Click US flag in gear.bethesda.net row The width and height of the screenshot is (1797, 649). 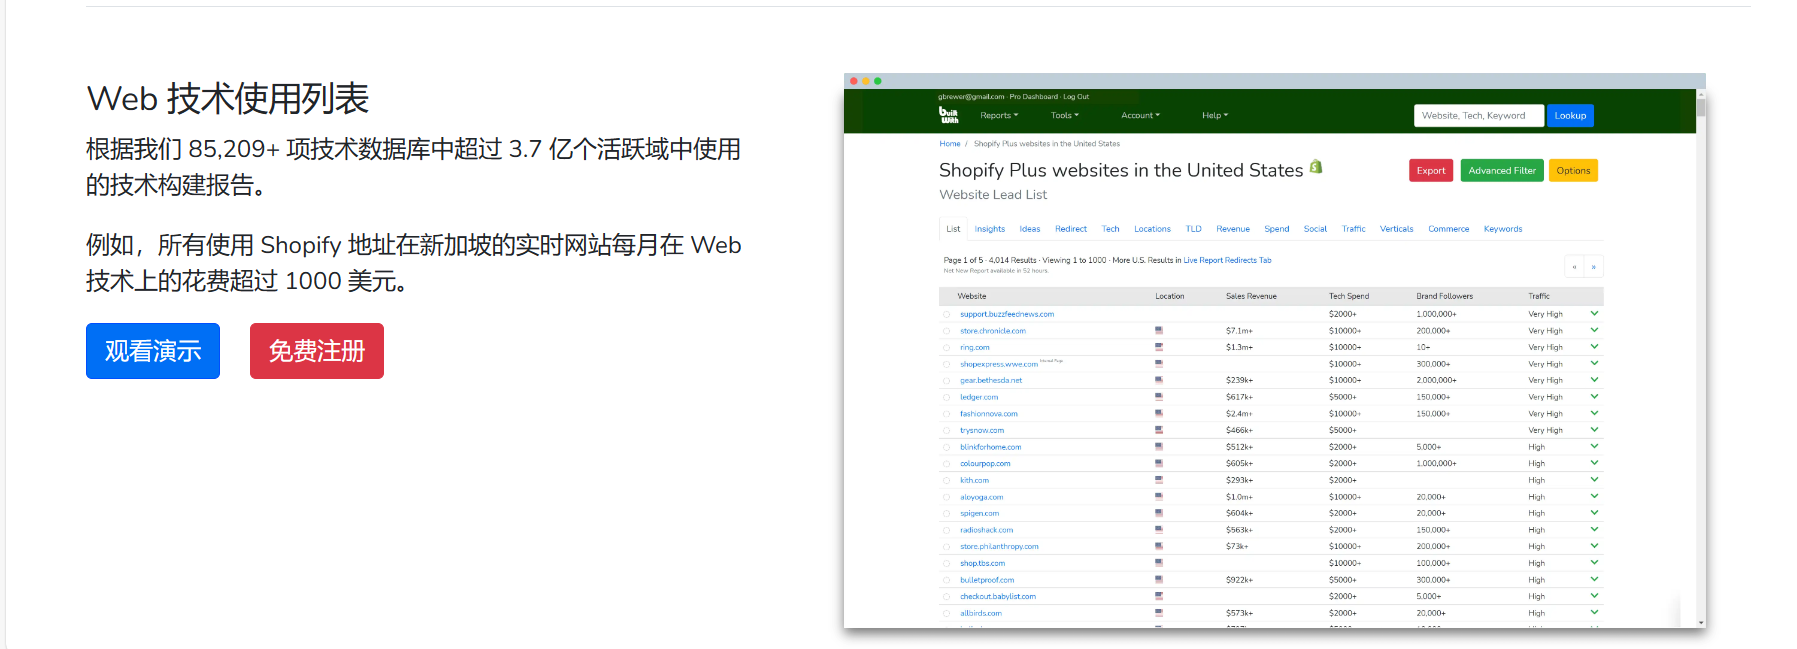pyautogui.click(x=1159, y=380)
